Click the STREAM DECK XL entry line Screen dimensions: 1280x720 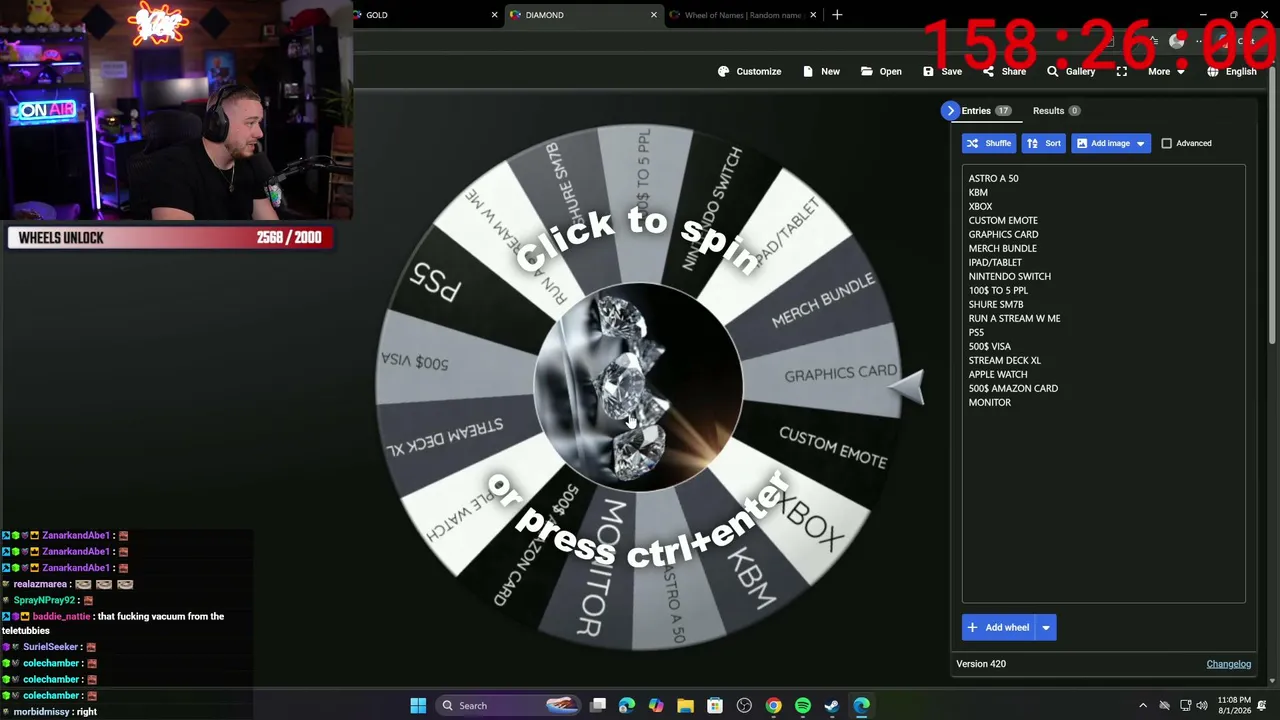[1004, 360]
